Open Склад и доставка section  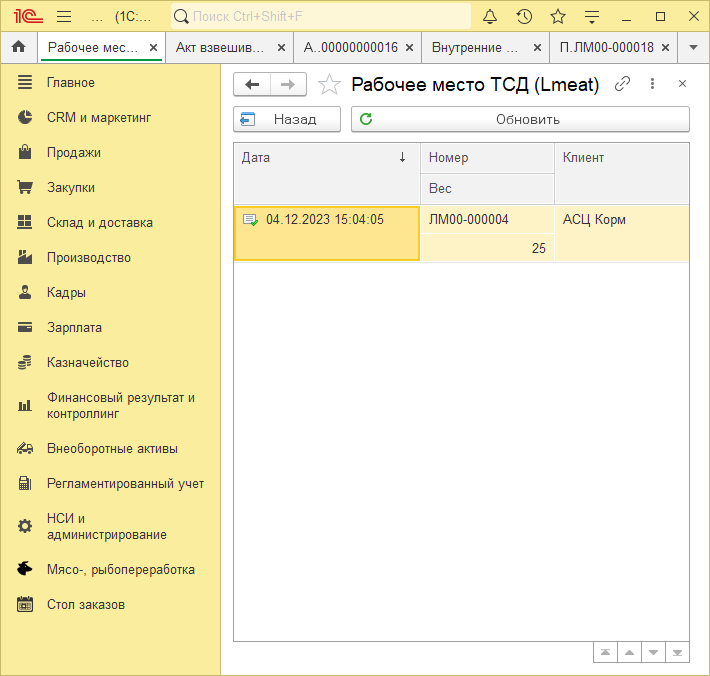(100, 222)
